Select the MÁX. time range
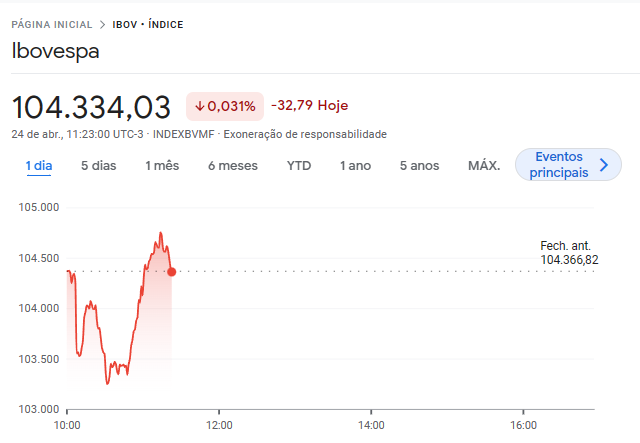Screen dimensions: 640x443 (x=484, y=165)
